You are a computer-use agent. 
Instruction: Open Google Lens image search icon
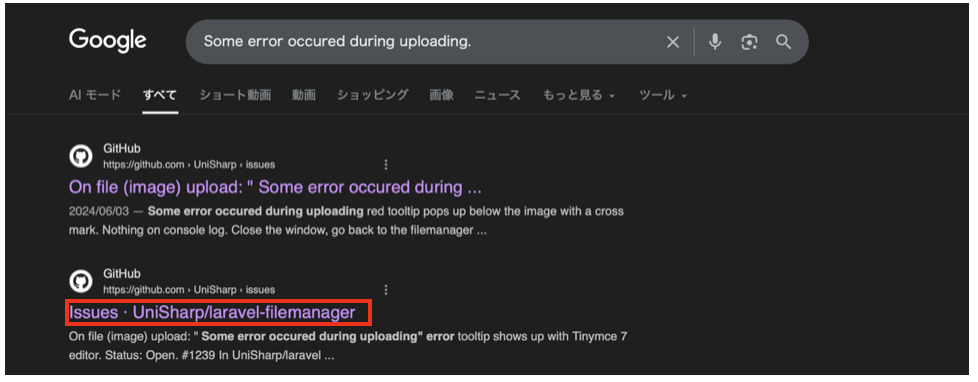point(749,42)
